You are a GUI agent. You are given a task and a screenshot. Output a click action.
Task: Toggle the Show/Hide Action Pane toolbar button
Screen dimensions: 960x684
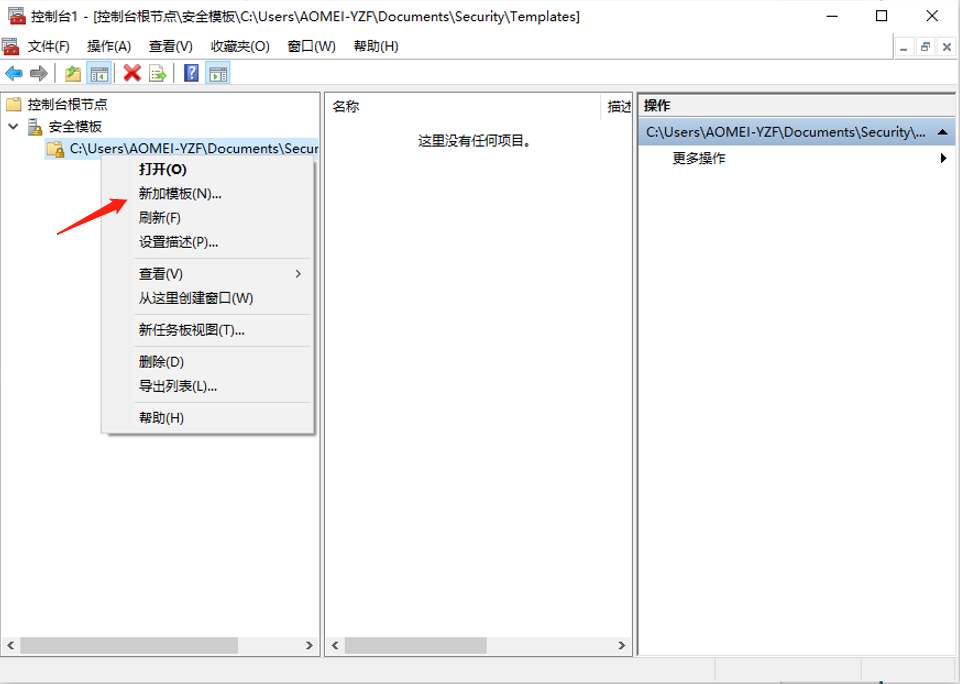(218, 72)
